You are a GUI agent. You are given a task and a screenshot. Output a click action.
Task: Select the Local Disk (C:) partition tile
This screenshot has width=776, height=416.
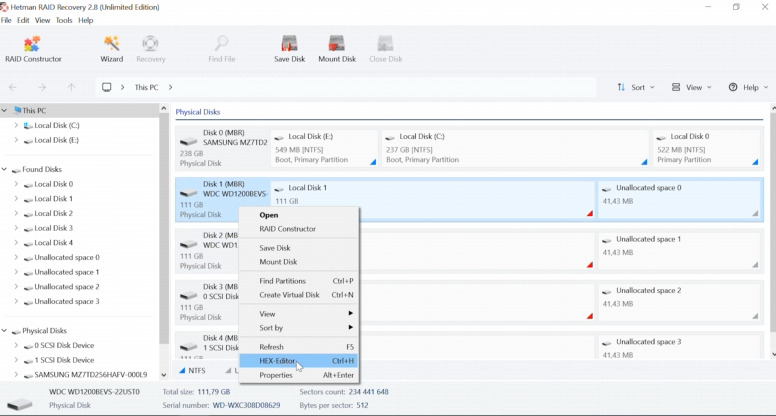[515, 148]
